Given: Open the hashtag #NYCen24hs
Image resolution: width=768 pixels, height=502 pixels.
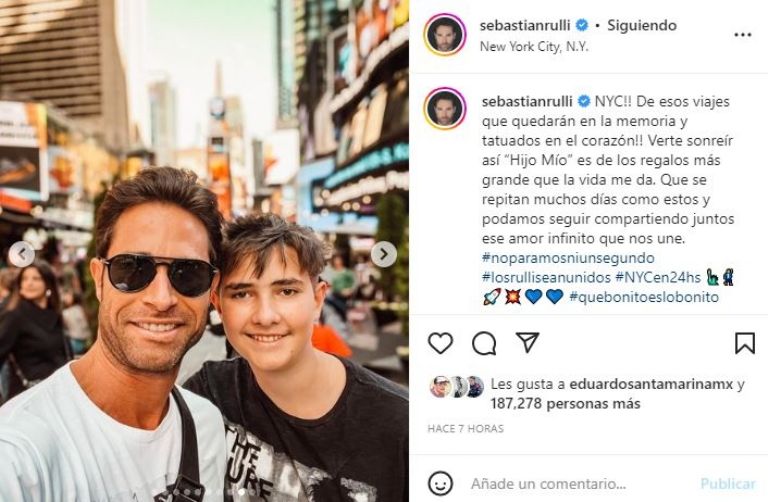Looking at the screenshot, I should click(x=658, y=277).
